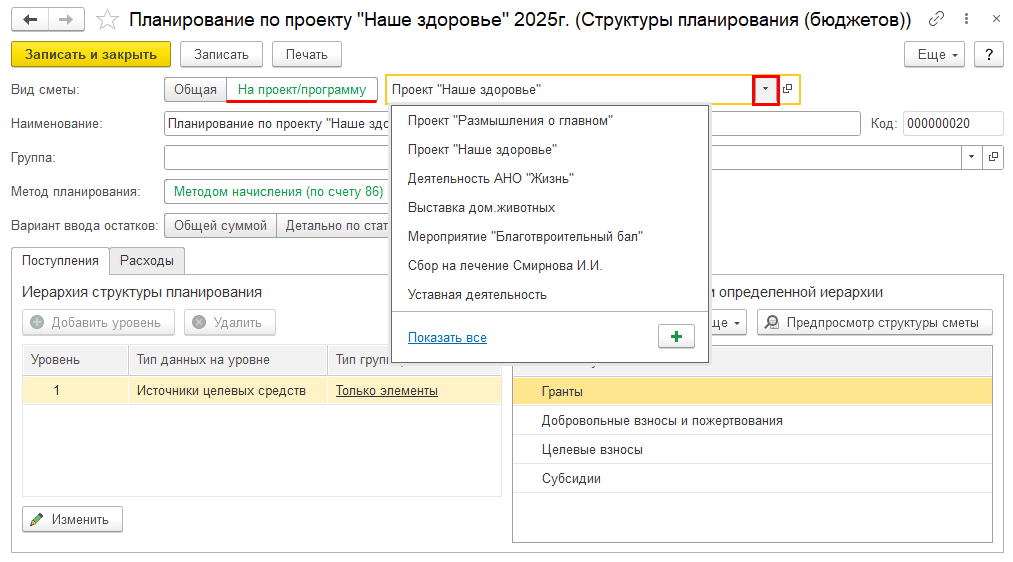
Task: Click the forward navigation arrow
Action: point(66,19)
